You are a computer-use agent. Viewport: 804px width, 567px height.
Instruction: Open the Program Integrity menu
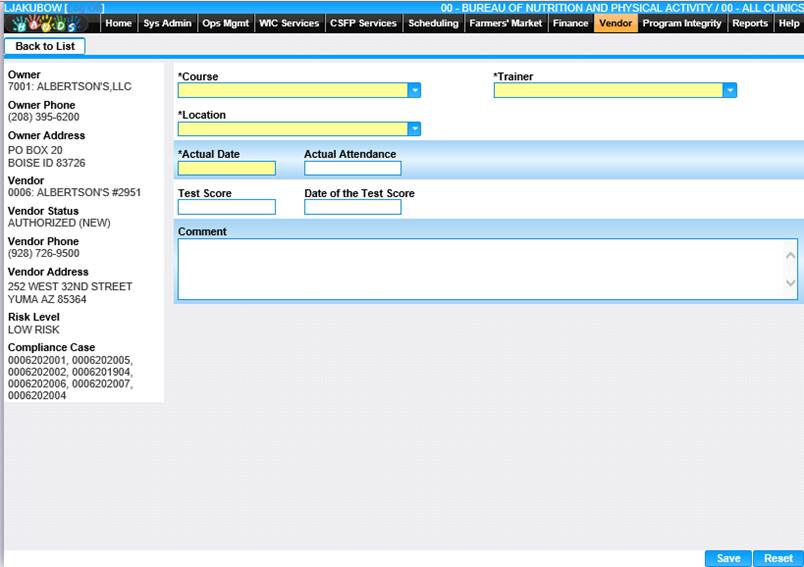[682, 23]
